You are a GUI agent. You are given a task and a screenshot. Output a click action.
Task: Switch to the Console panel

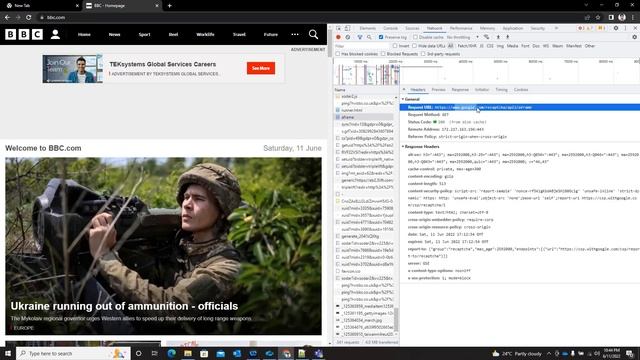(x=390, y=28)
